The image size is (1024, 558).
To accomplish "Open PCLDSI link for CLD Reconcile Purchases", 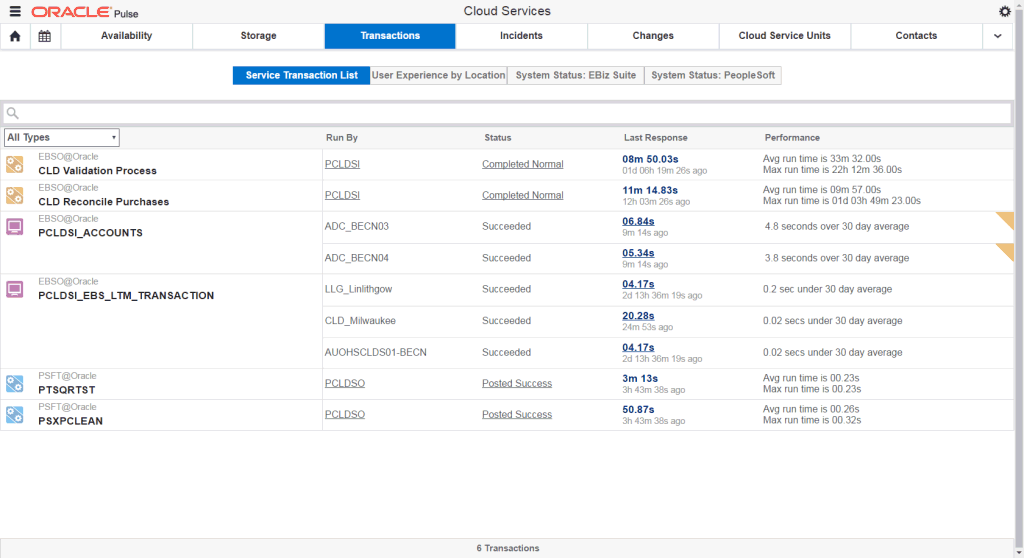I will point(342,195).
